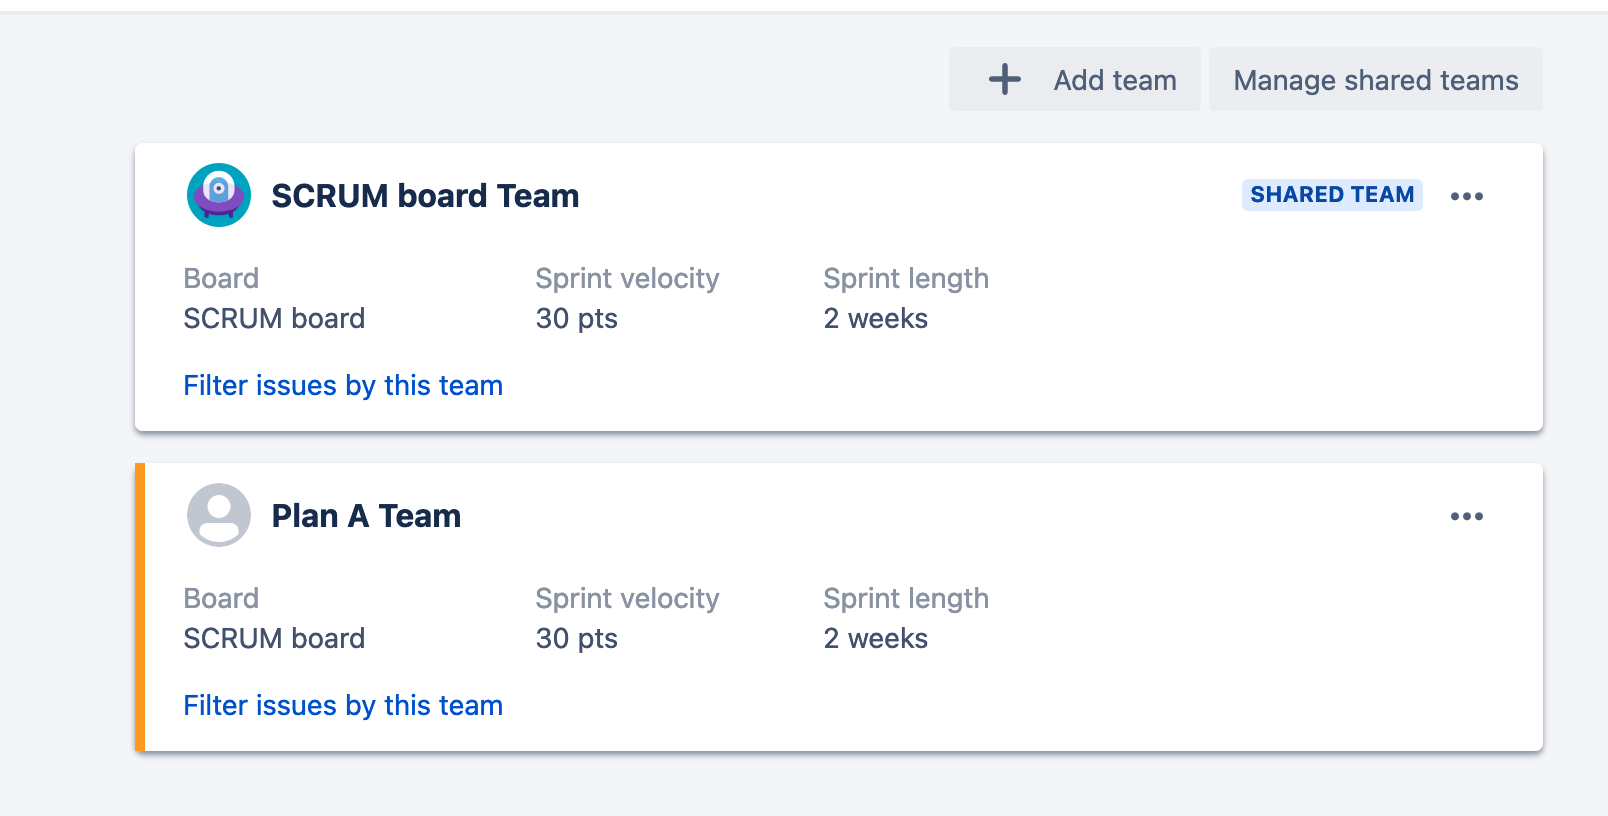The height and width of the screenshot is (816, 1608).
Task: Click the SHARED TEAM badge
Action: tap(1332, 195)
